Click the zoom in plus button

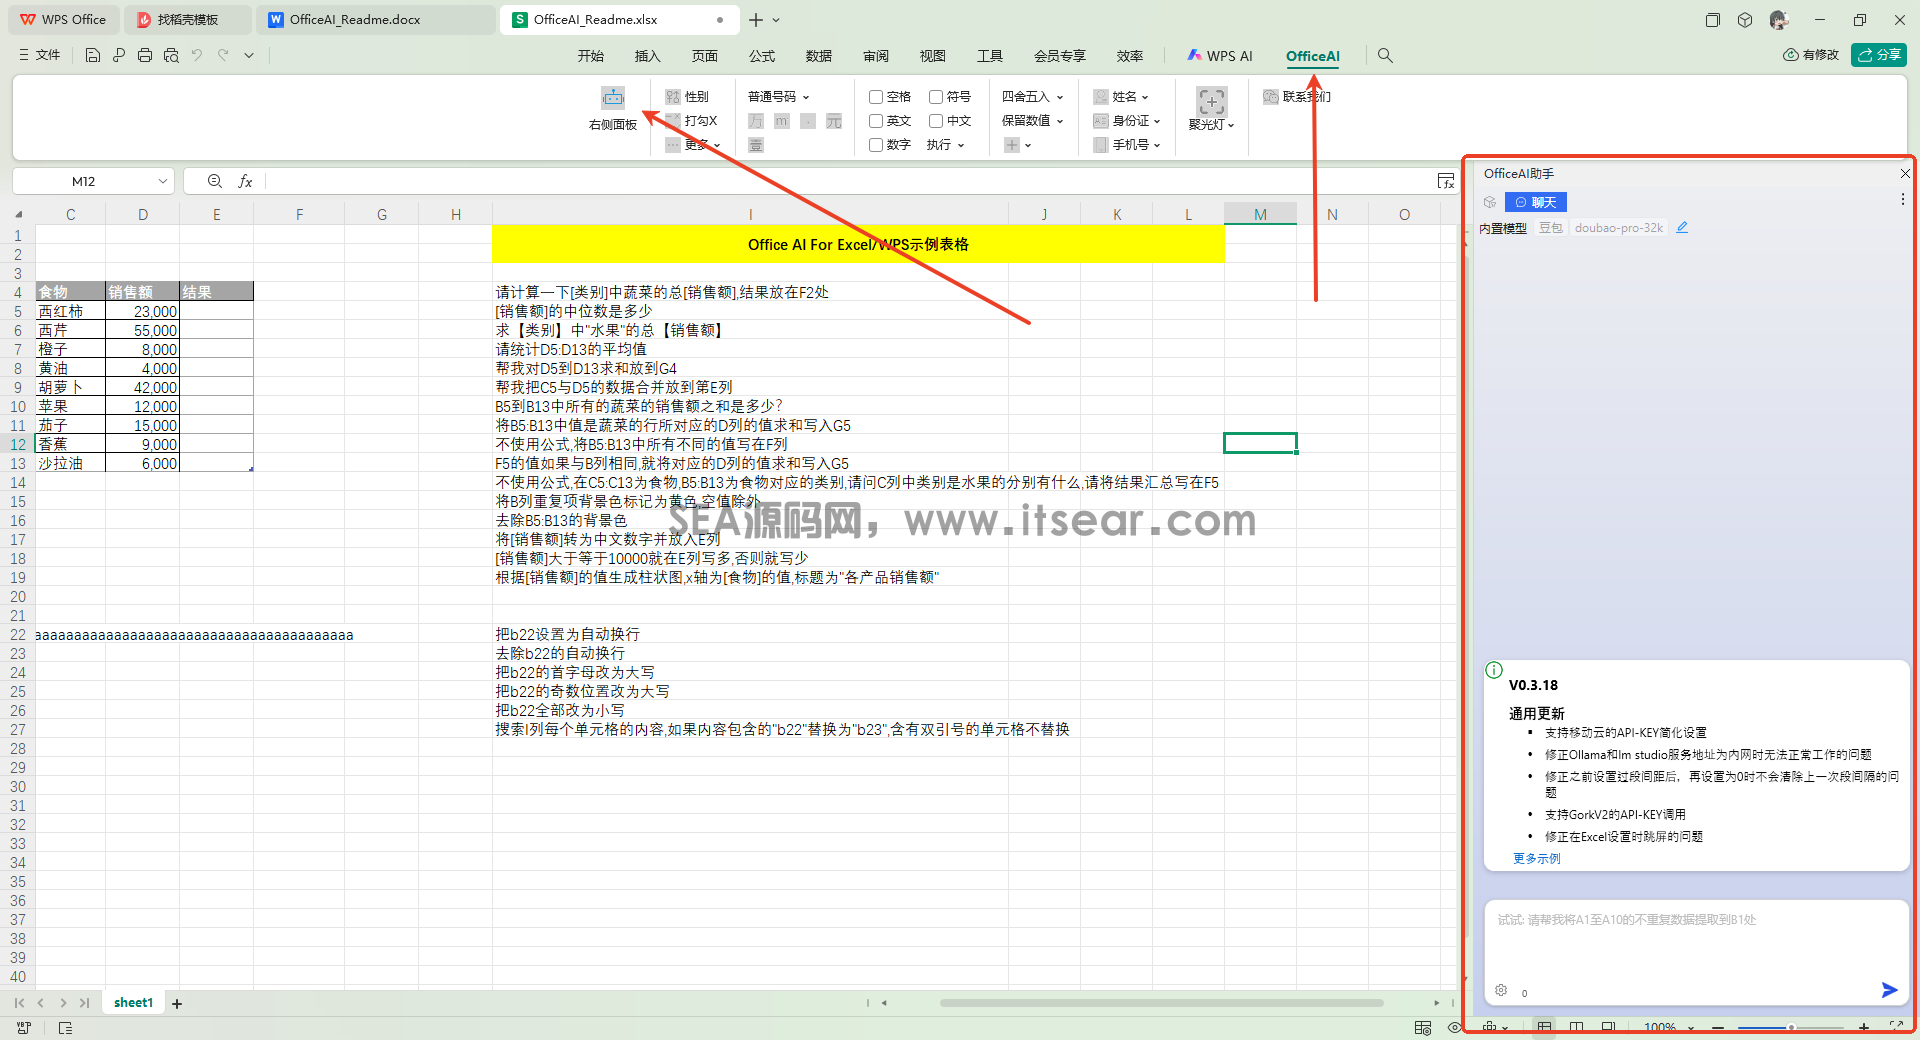pyautogui.click(x=1864, y=1027)
